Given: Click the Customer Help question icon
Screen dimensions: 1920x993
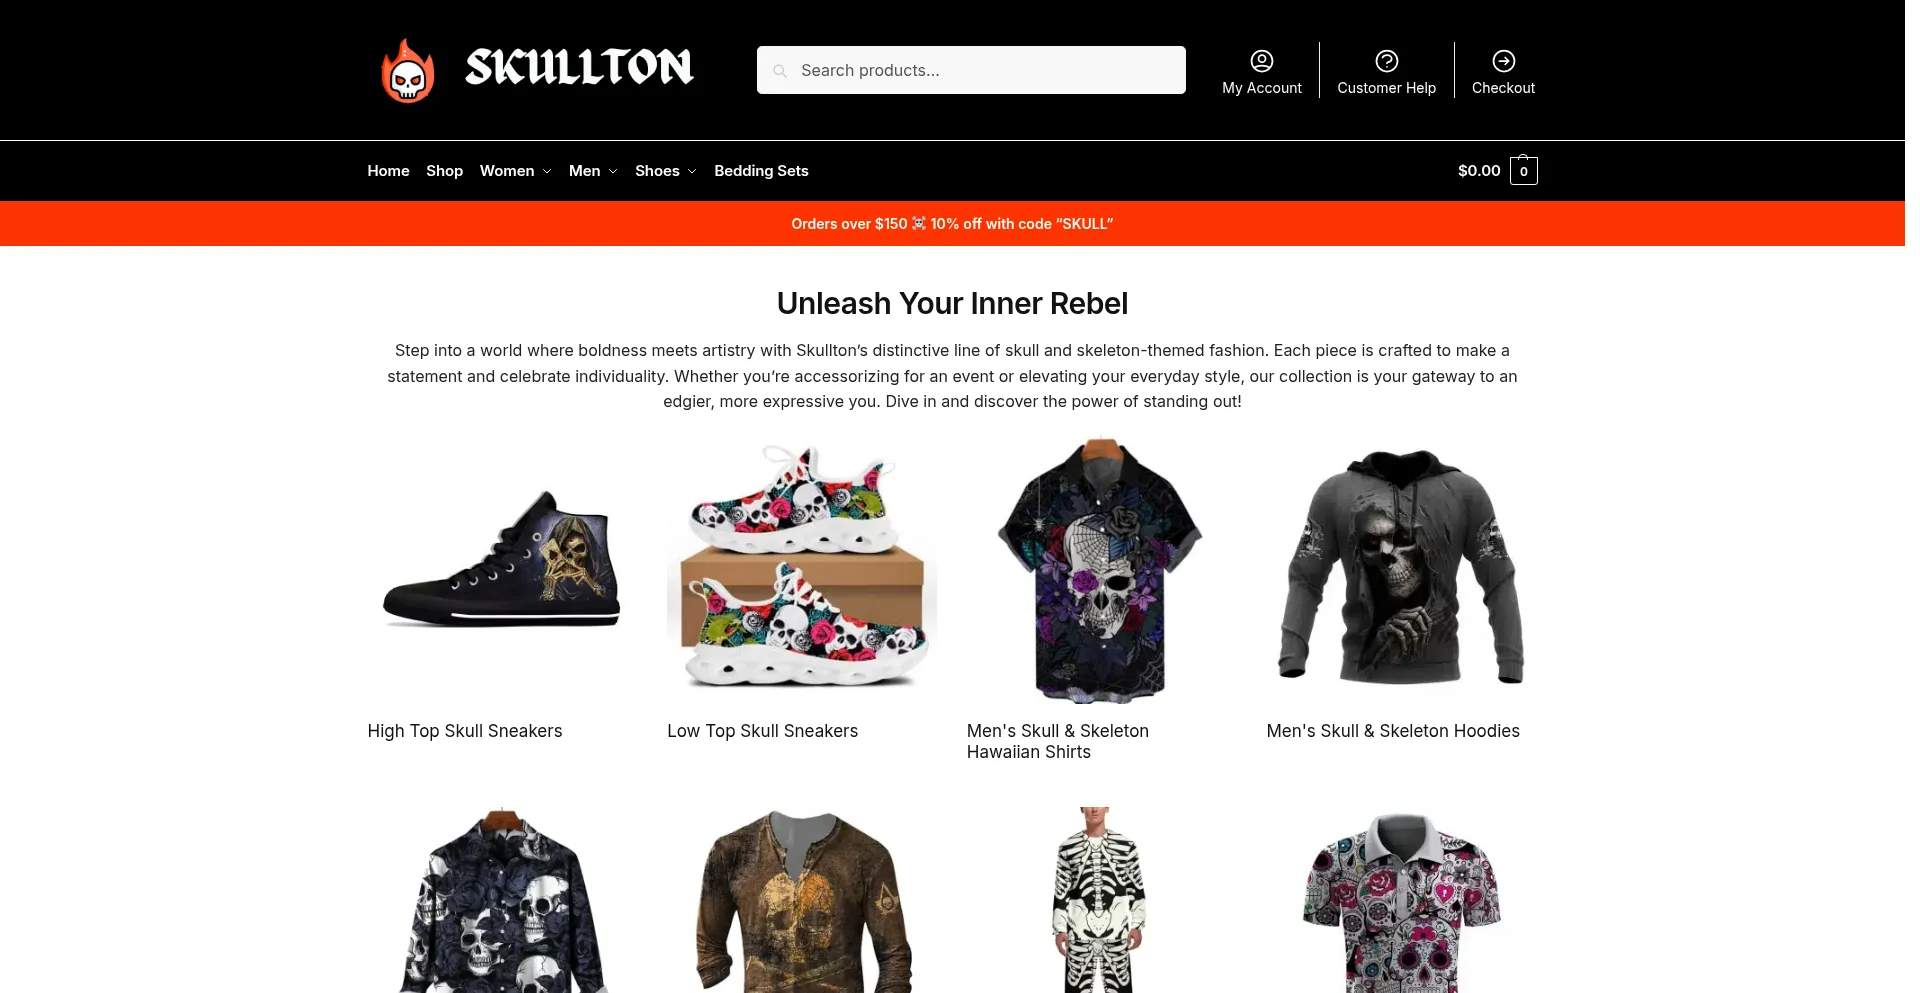Looking at the screenshot, I should click(1386, 61).
